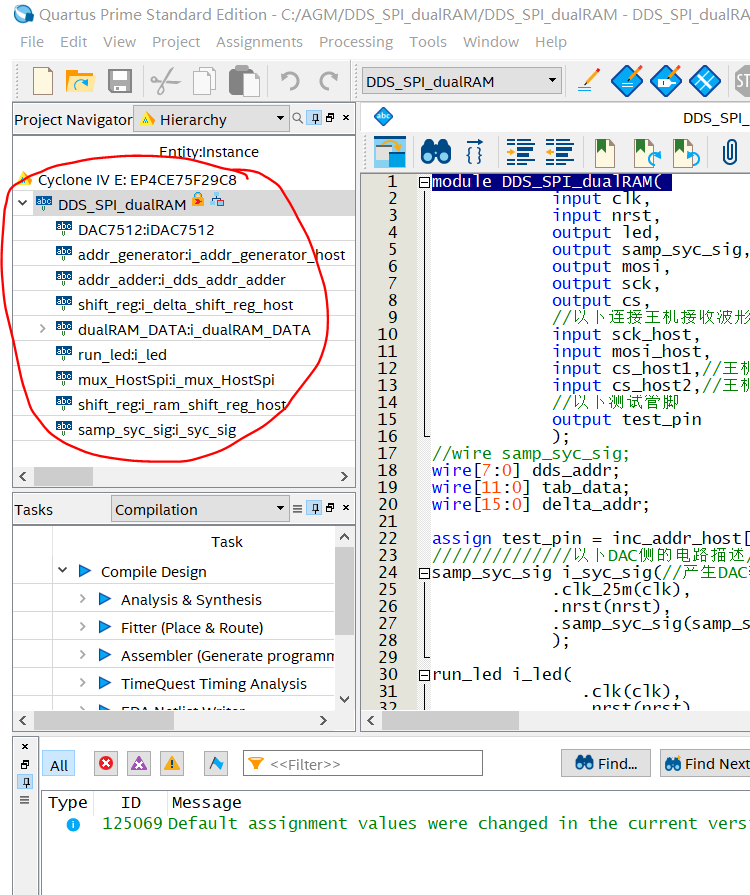Image resolution: width=750 pixels, height=895 pixels.
Task: Pin the Project Navigator panel
Action: click(x=315, y=118)
